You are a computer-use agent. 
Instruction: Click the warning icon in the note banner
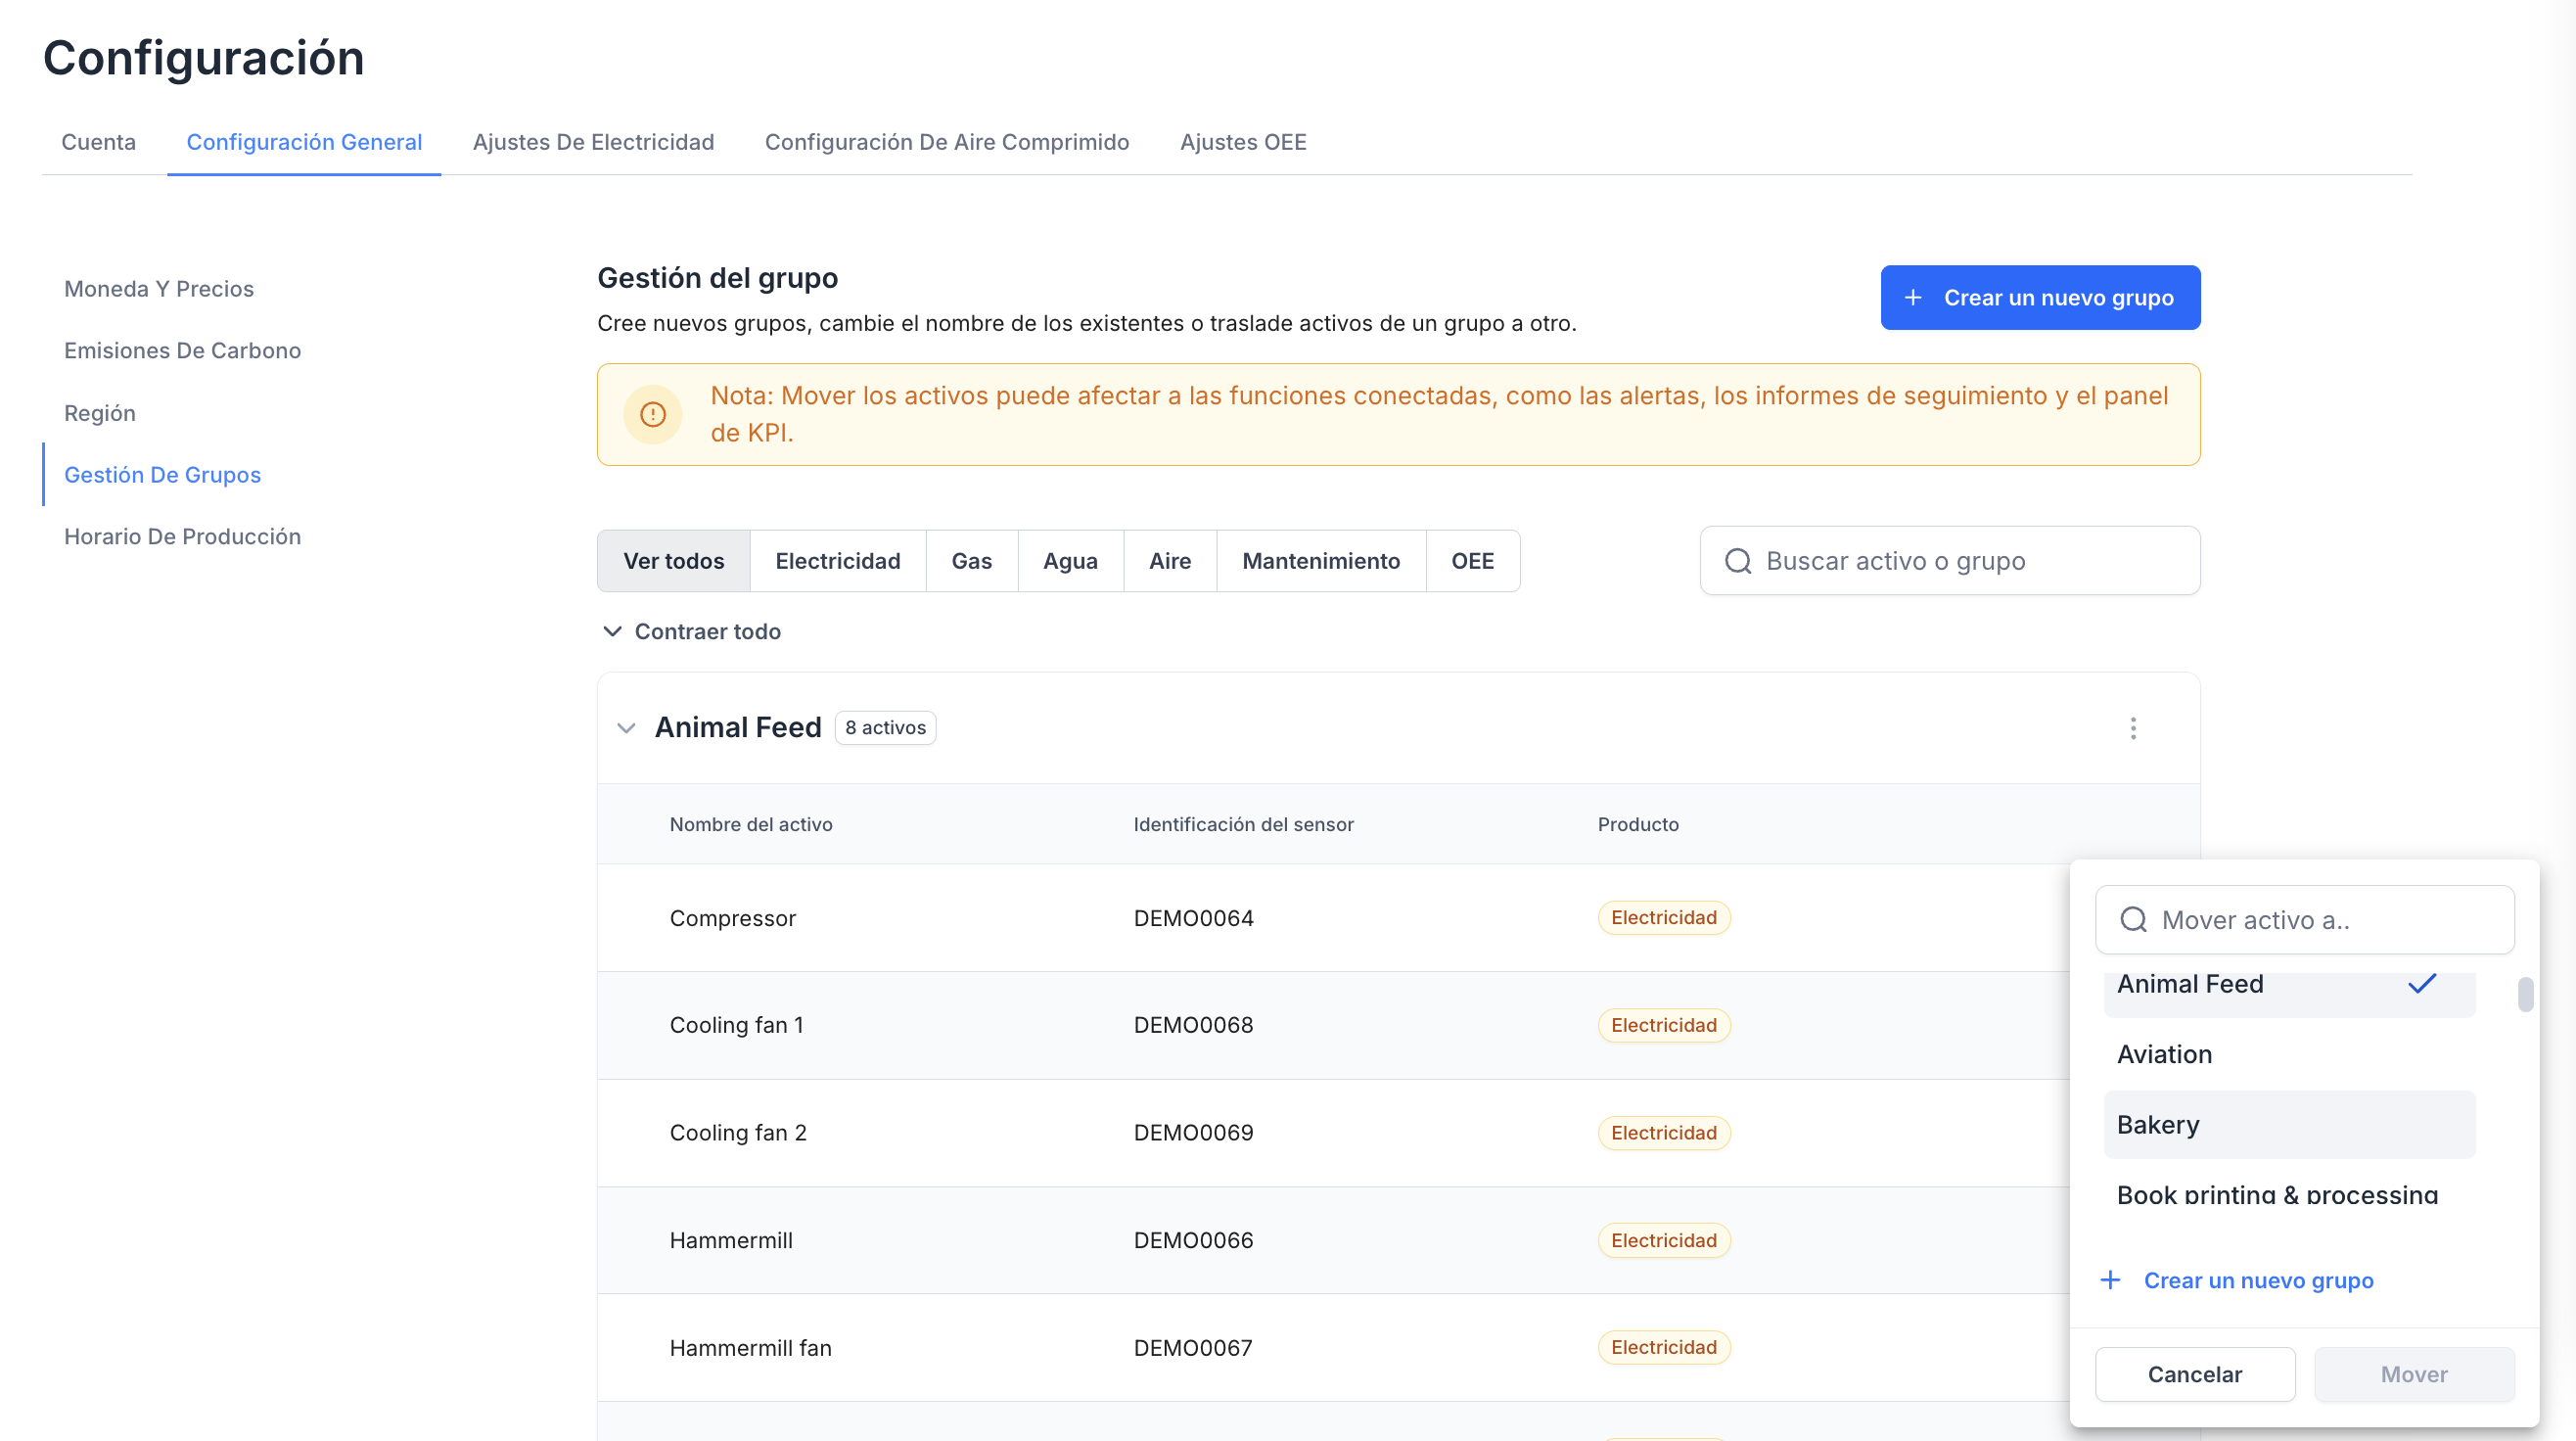point(653,414)
